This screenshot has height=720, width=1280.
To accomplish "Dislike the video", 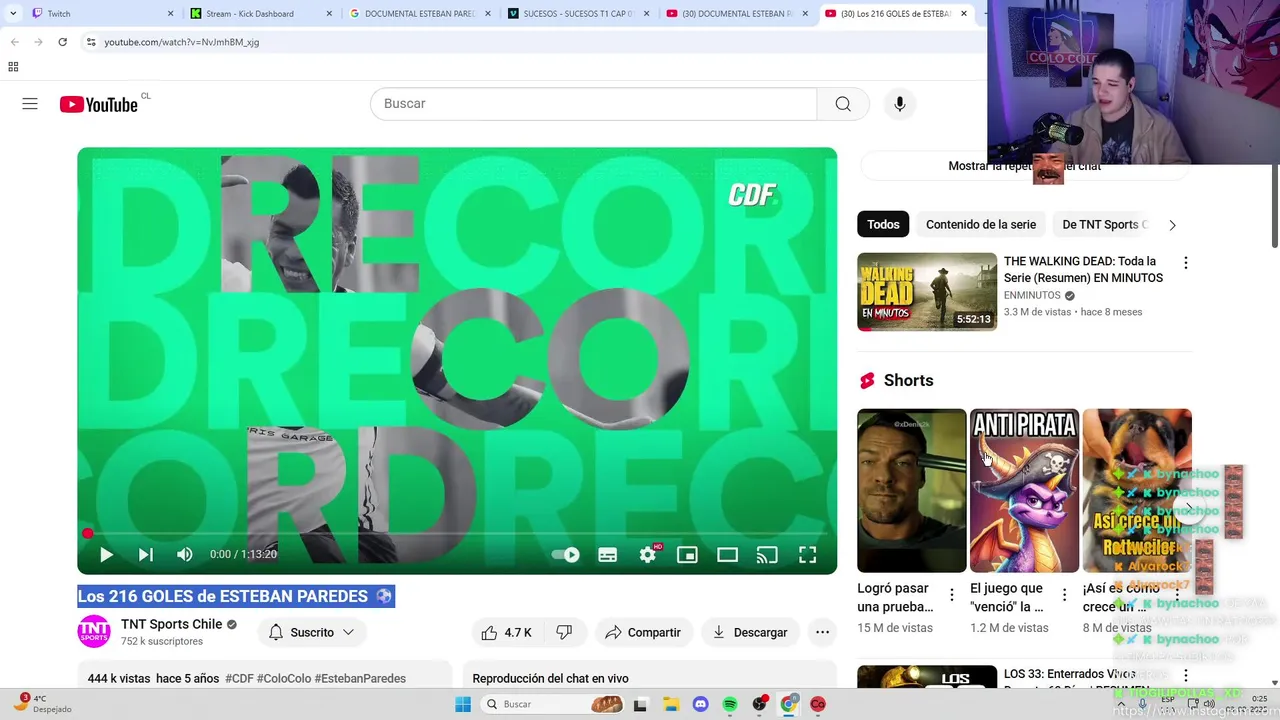I will click(564, 632).
